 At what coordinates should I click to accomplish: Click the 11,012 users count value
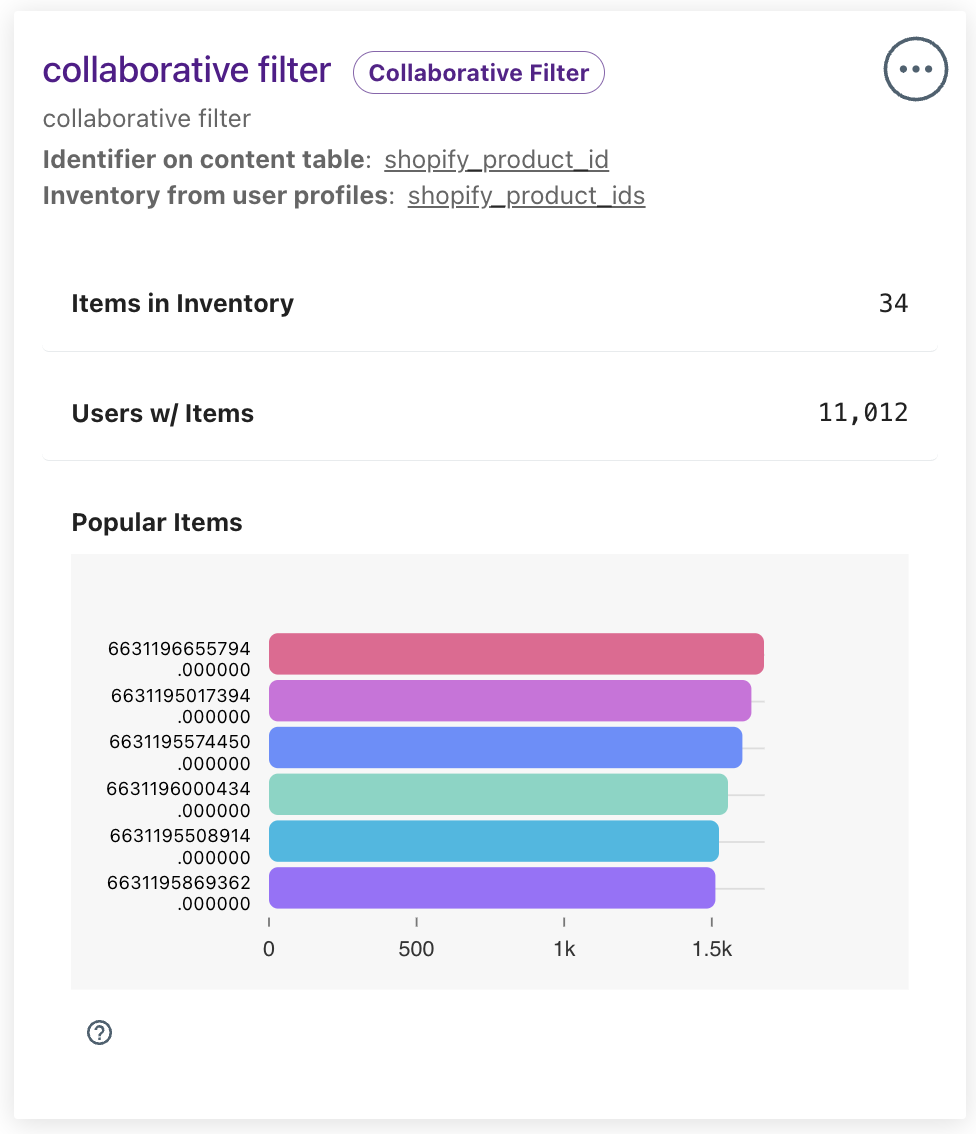tap(863, 413)
